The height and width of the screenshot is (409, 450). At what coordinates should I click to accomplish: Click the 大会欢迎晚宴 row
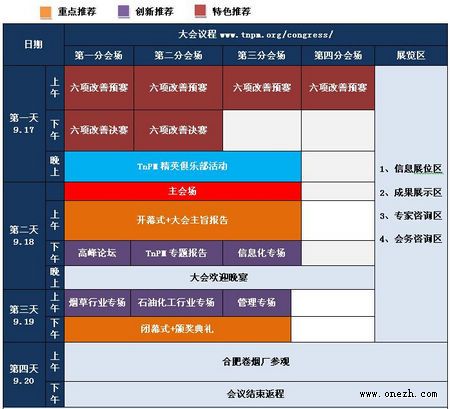point(219,278)
